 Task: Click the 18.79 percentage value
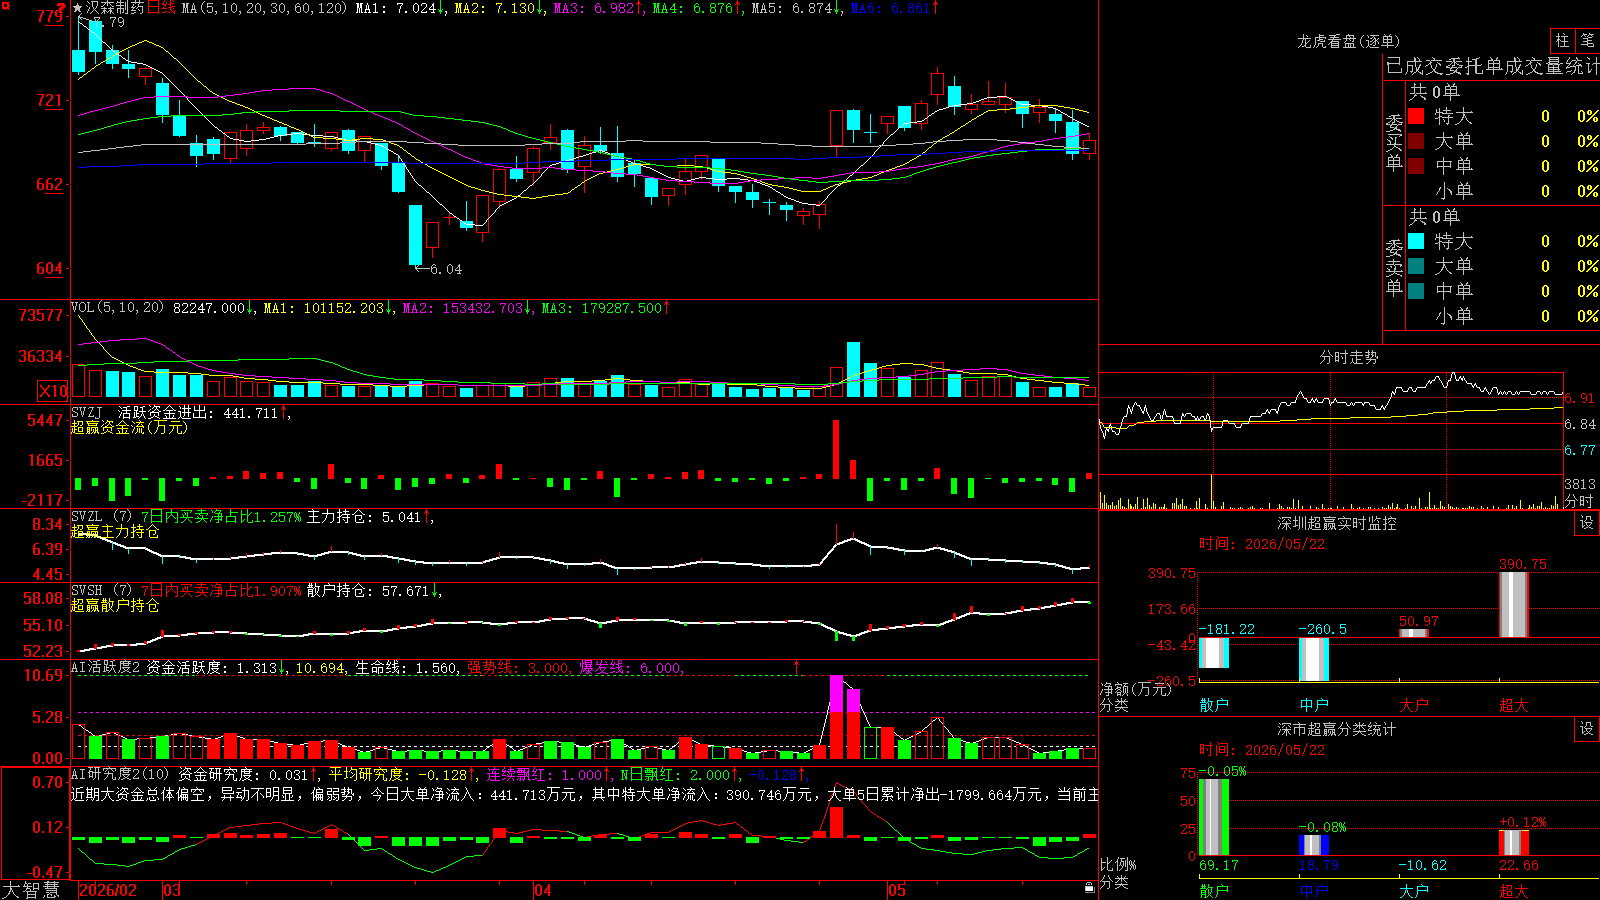tap(1319, 865)
